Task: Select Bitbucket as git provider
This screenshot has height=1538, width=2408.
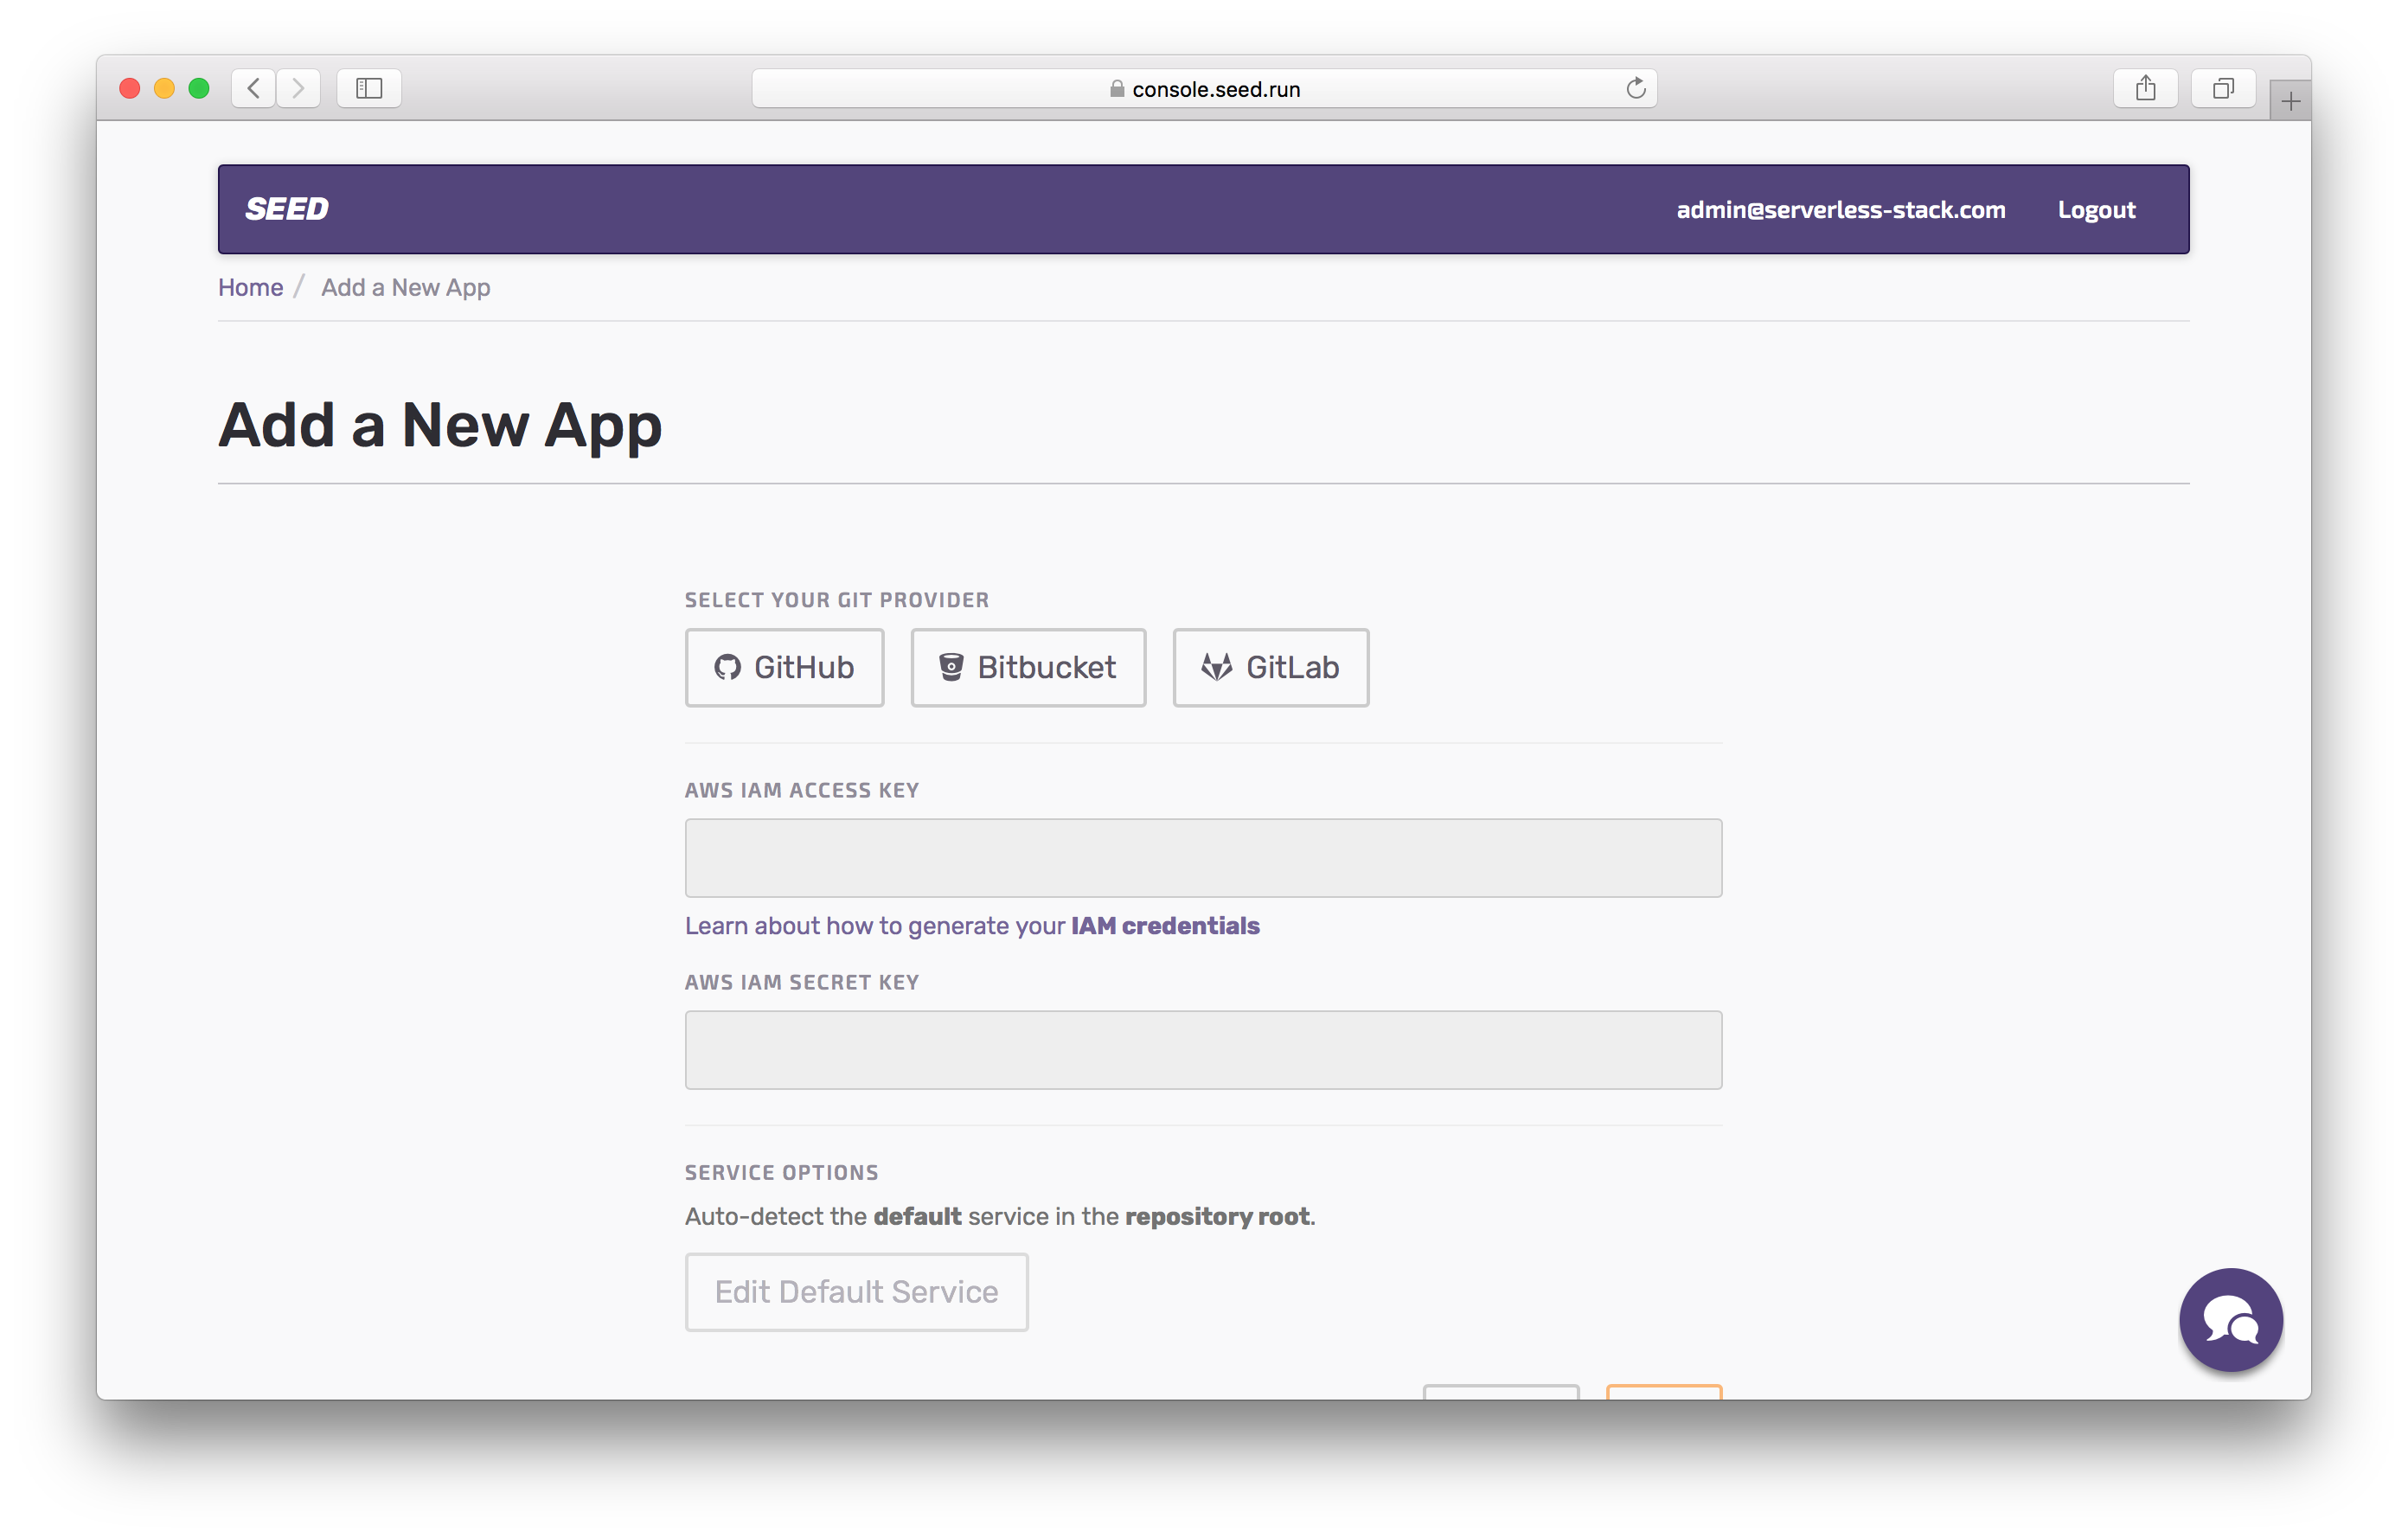Action: click(1028, 667)
